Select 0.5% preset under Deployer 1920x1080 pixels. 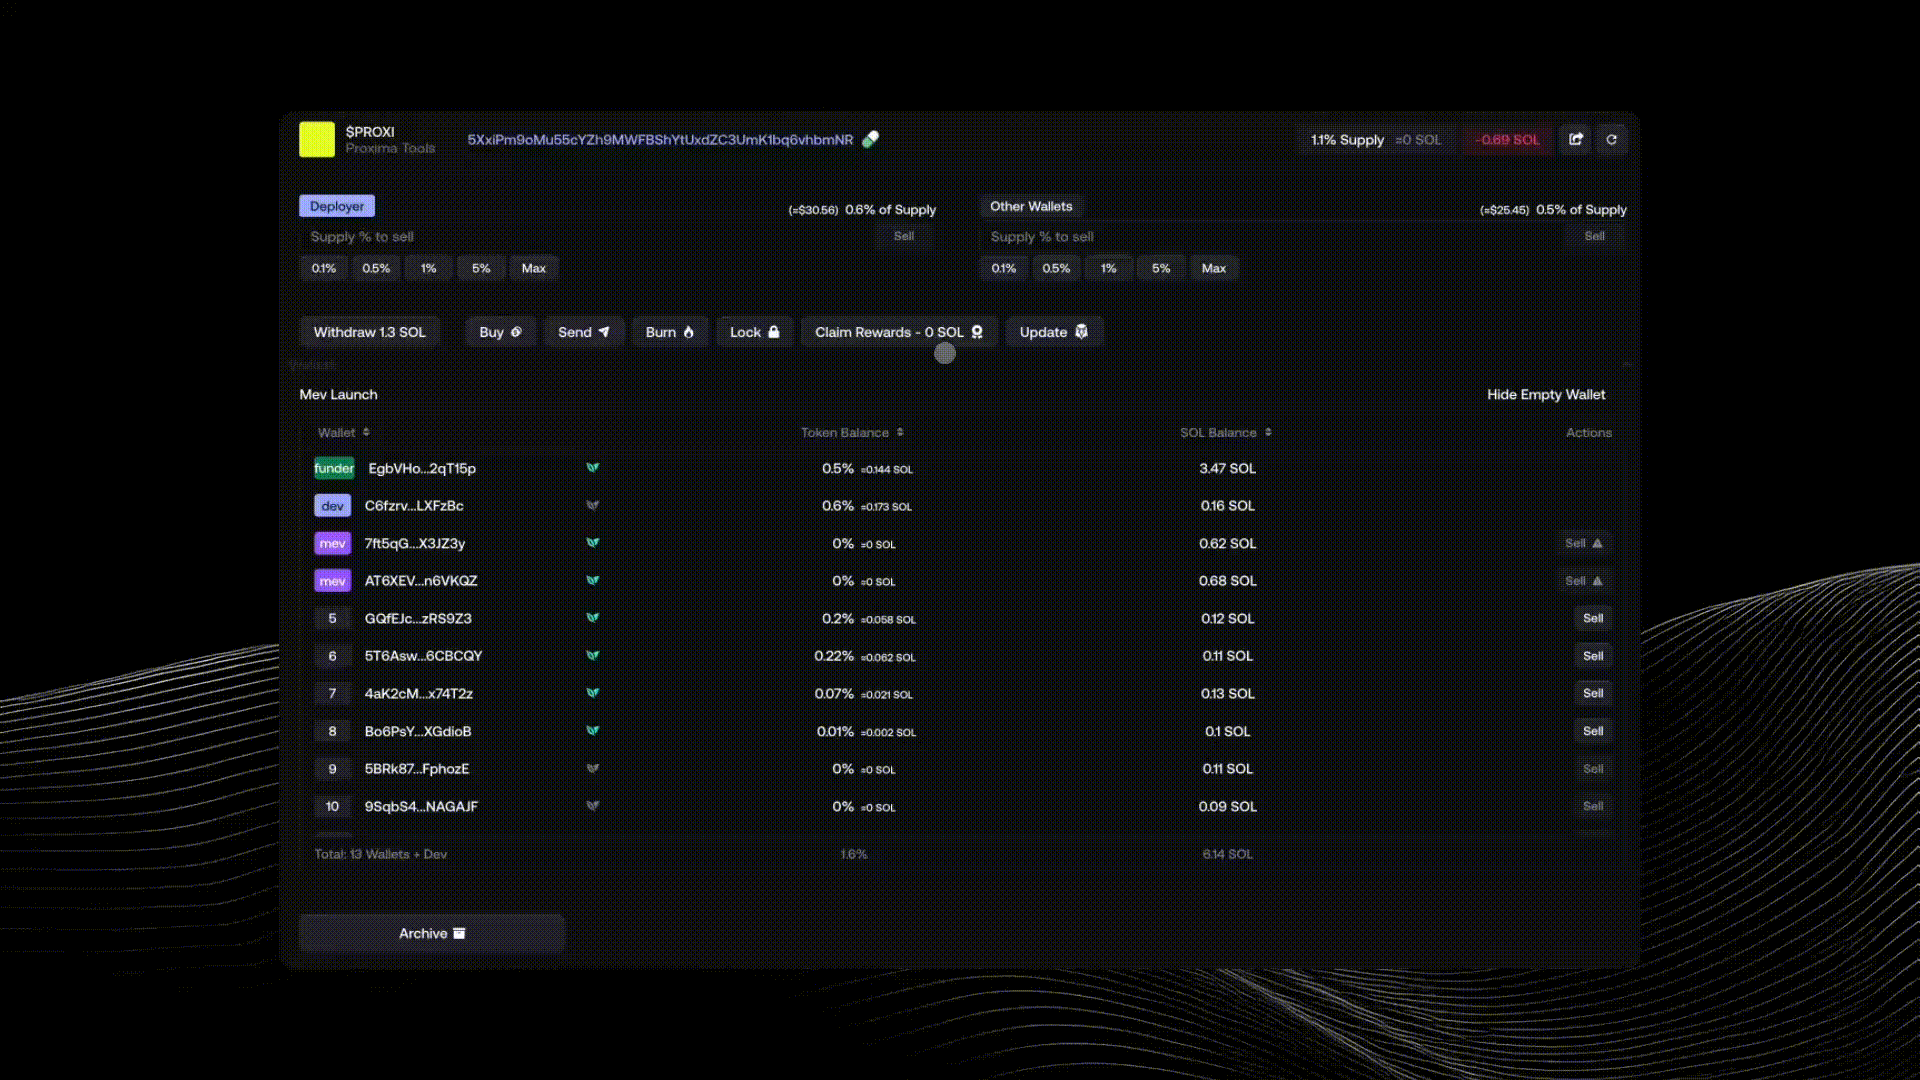coord(376,268)
